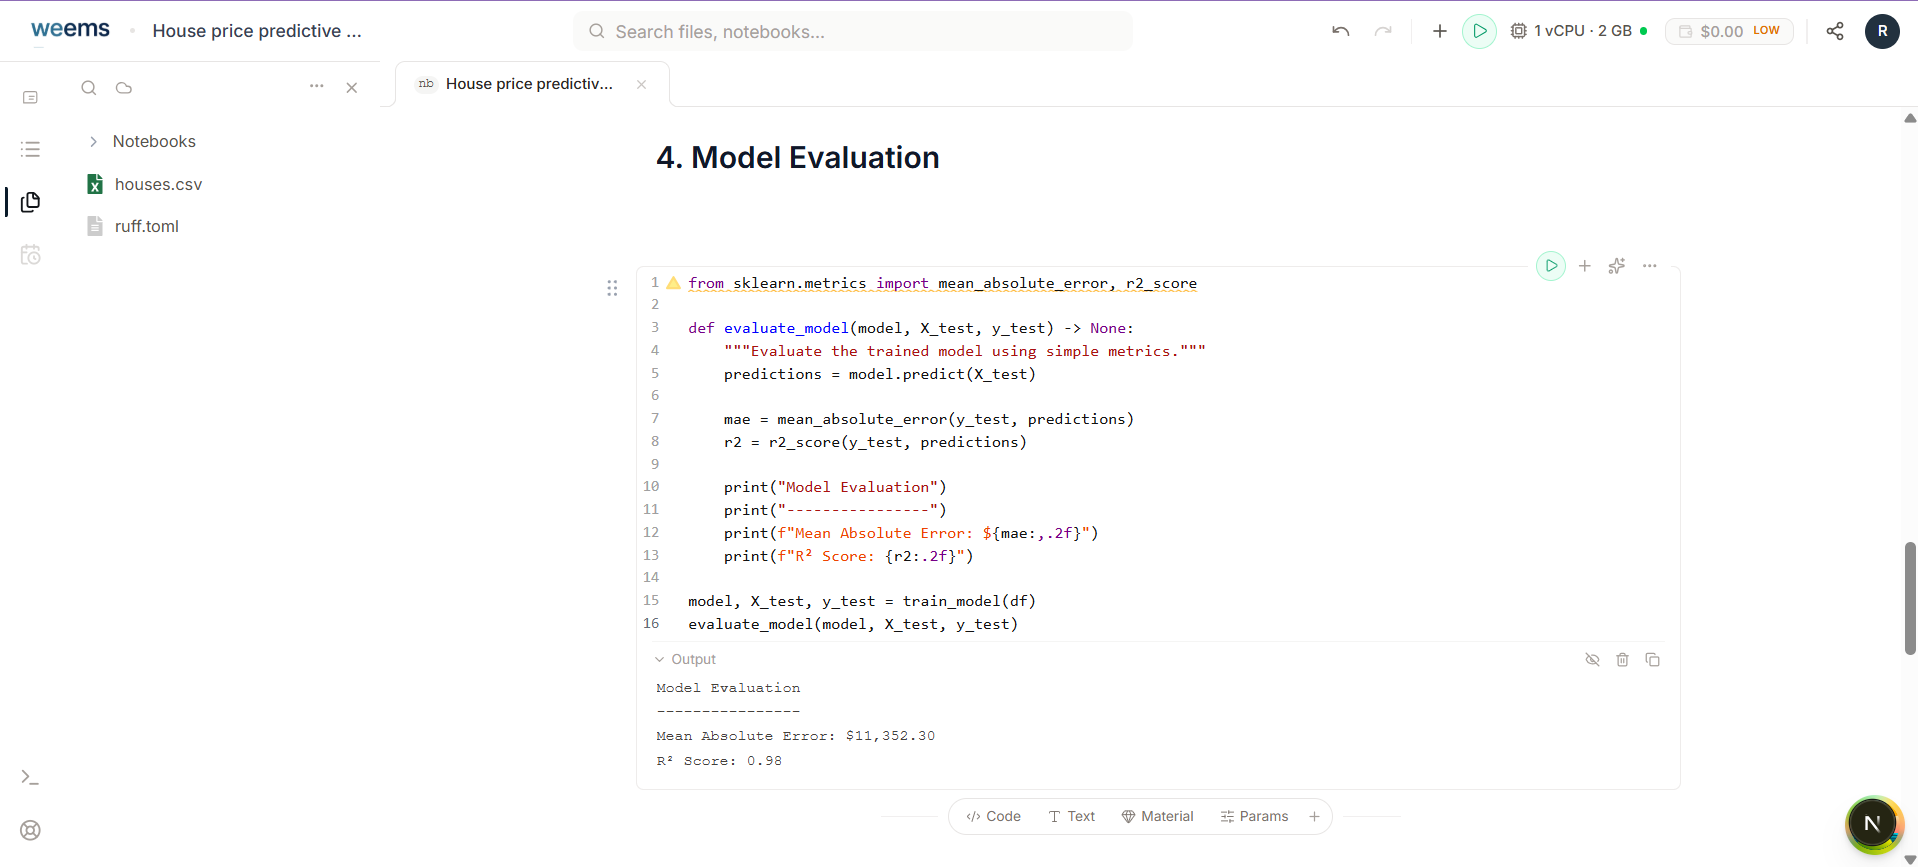
Task: Click the file search magnifier icon
Action: pyautogui.click(x=89, y=88)
